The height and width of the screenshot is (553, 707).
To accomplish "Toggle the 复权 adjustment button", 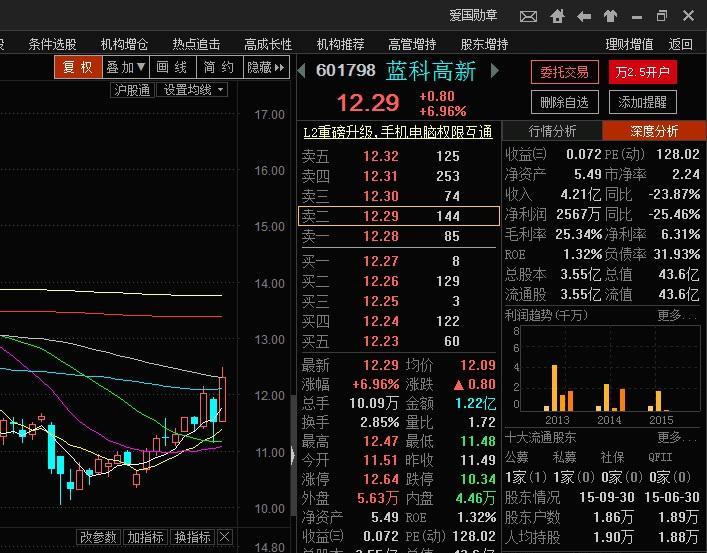I will [78, 67].
